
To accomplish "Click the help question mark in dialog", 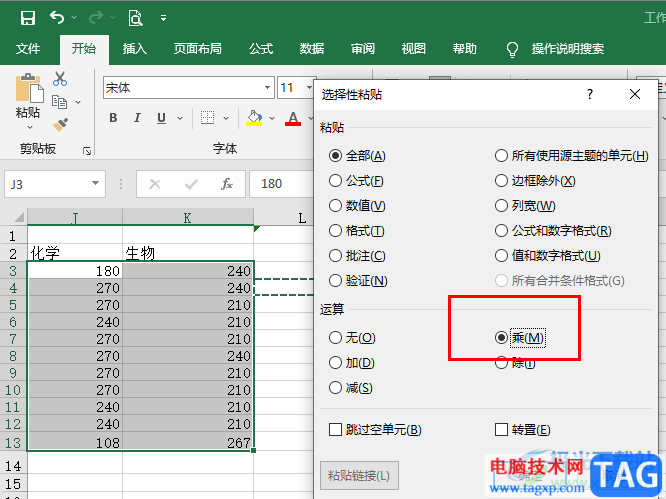I will 590,94.
